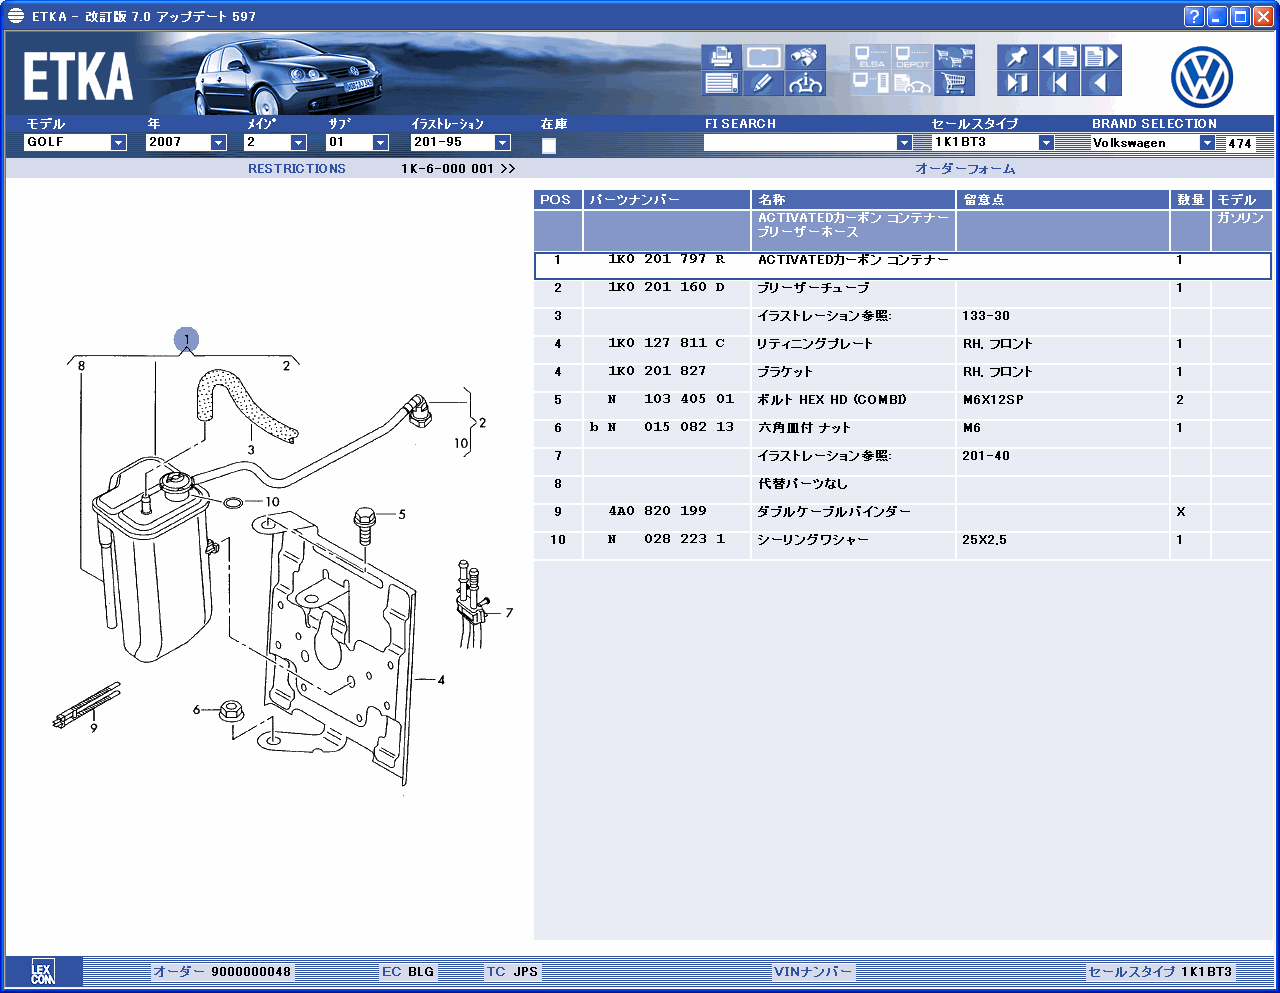Click the 1K-6-000 001 >> restriction code

pyautogui.click(x=458, y=169)
